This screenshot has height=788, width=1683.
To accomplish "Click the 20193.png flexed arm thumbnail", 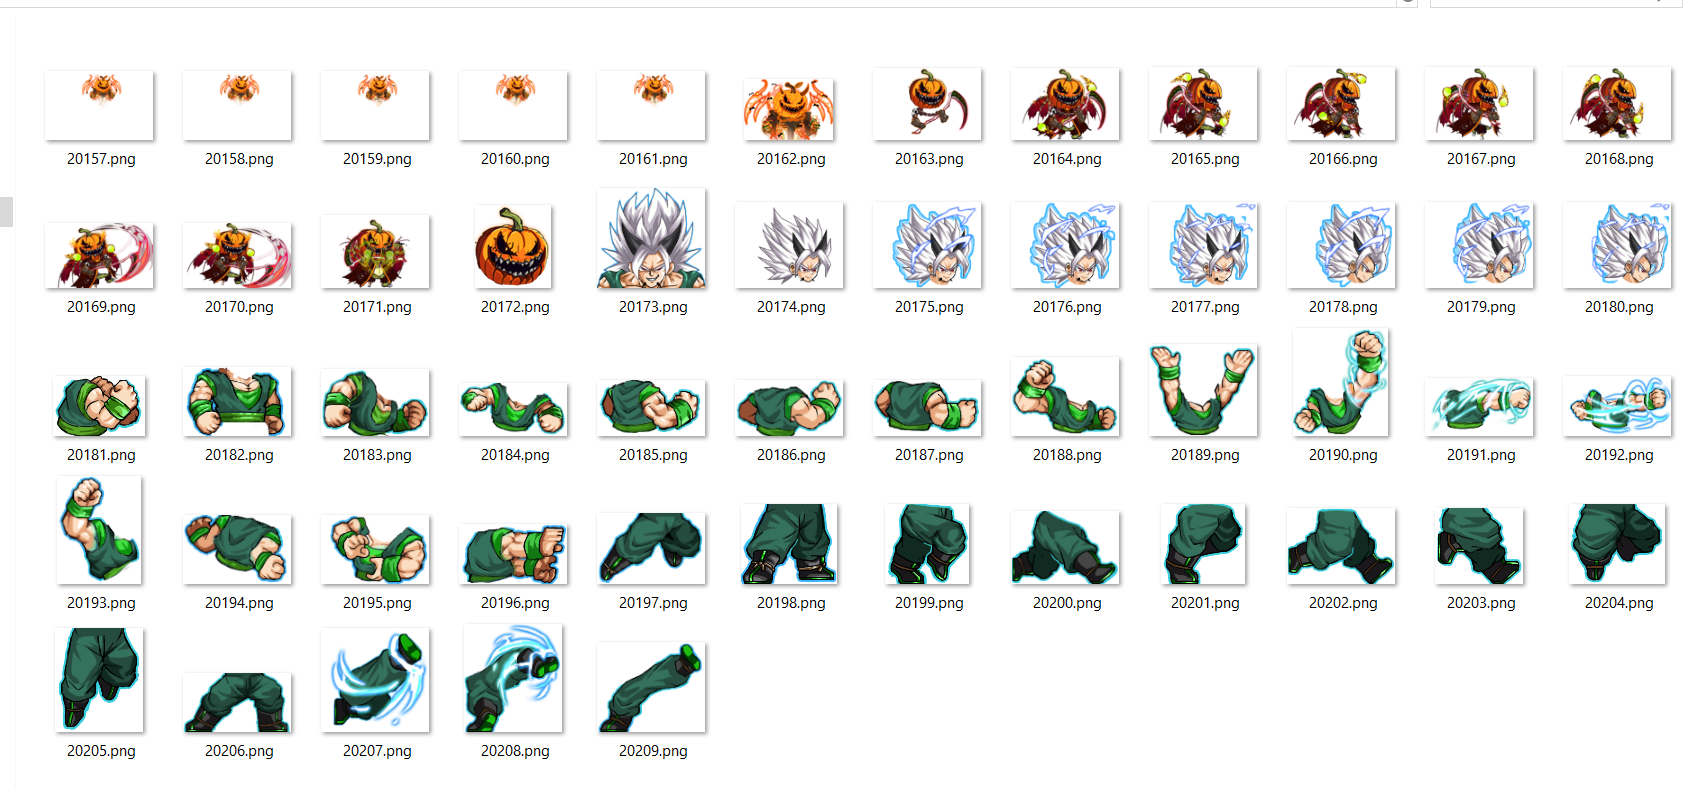I will click(100, 530).
